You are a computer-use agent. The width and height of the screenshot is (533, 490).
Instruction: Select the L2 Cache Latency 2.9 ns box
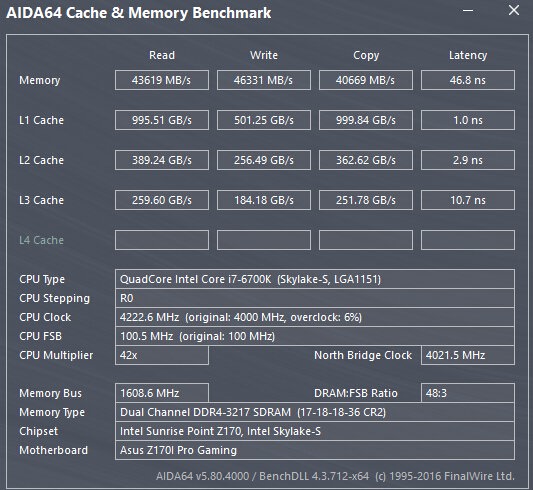pyautogui.click(x=468, y=160)
